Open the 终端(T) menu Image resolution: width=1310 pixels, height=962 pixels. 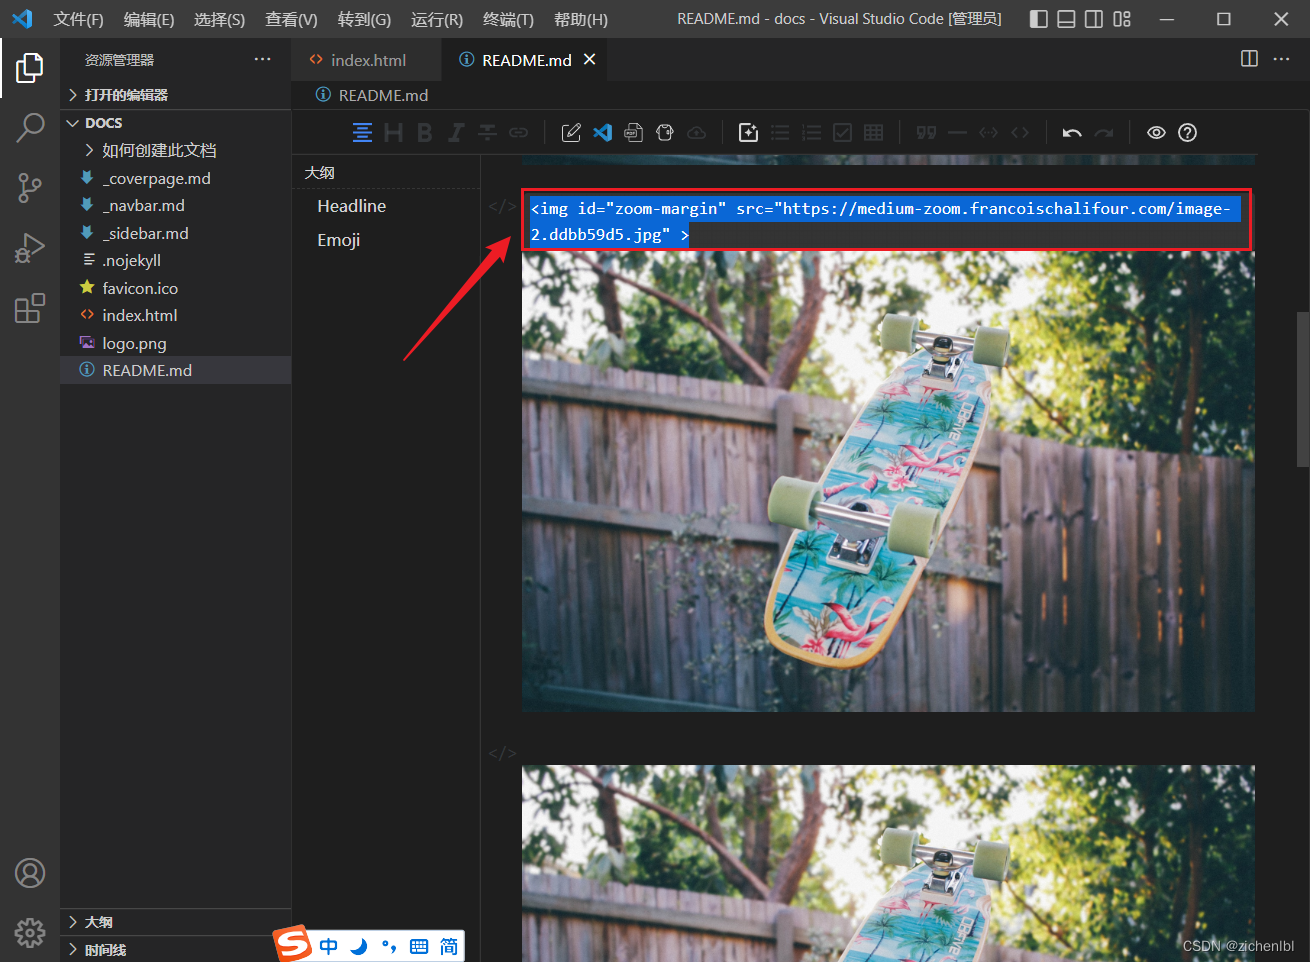[x=508, y=19]
